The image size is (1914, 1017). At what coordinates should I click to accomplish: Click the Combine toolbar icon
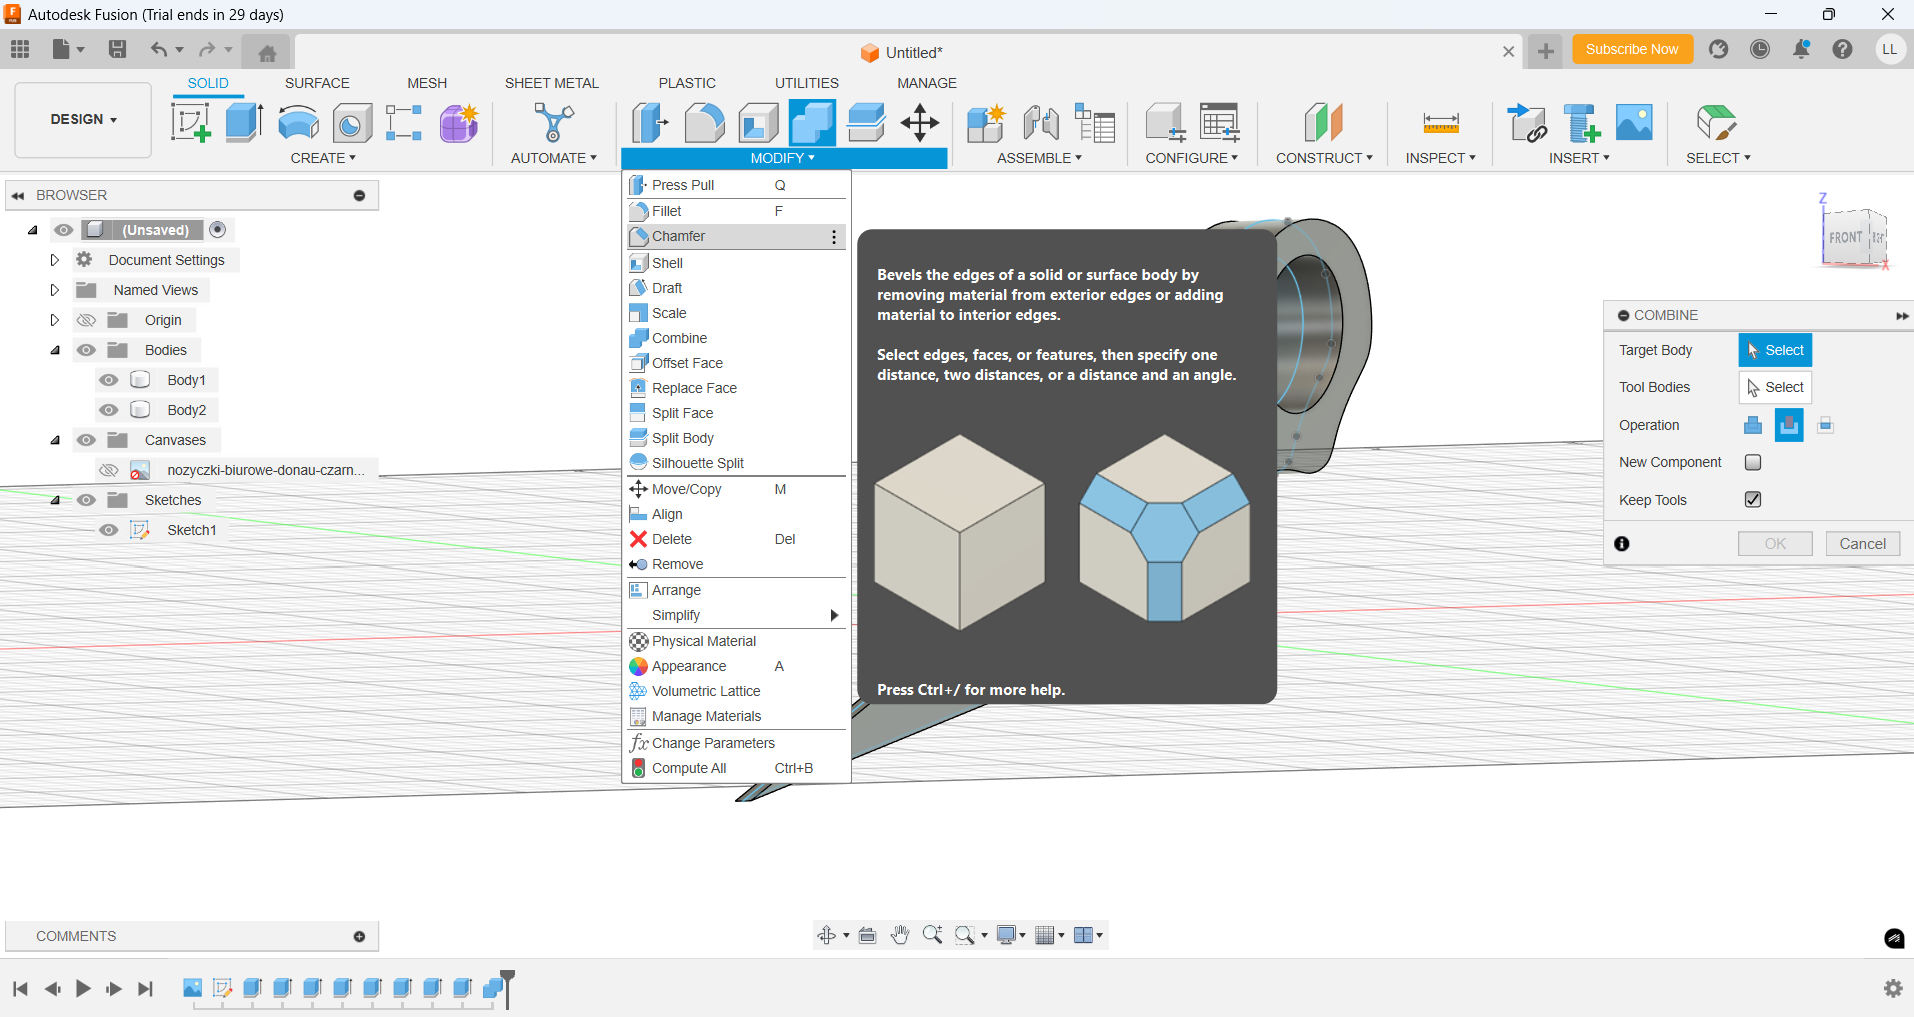812,123
